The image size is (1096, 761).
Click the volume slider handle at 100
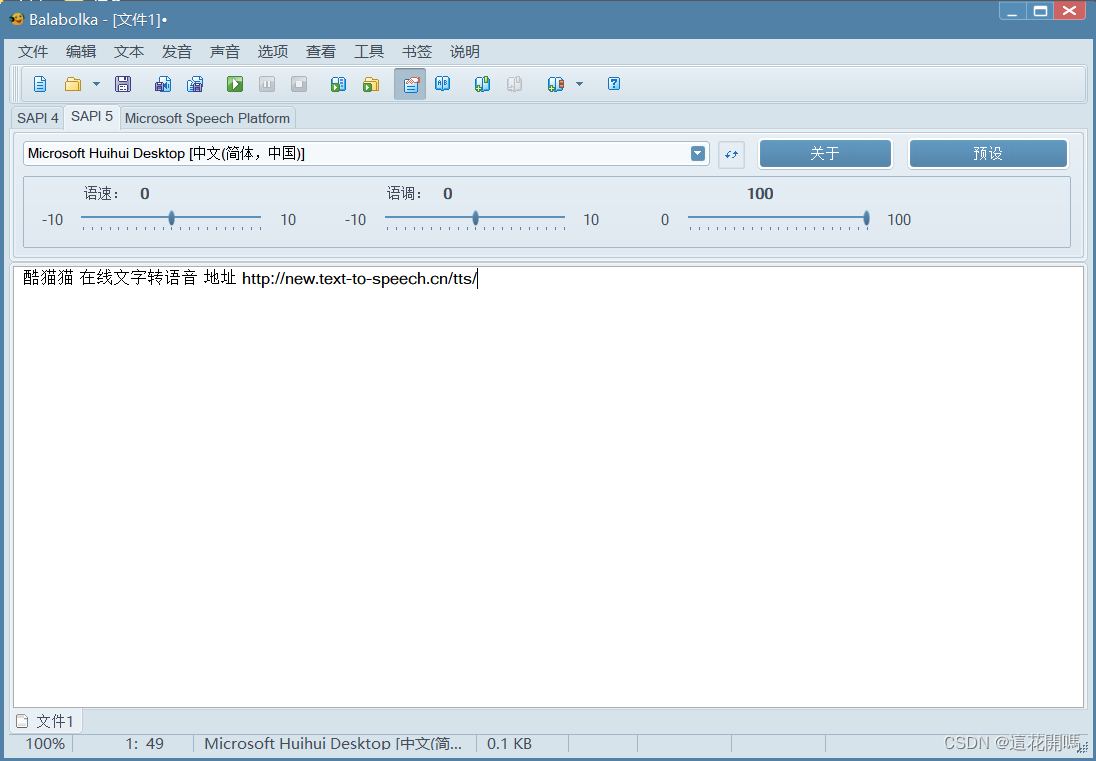[x=866, y=218]
